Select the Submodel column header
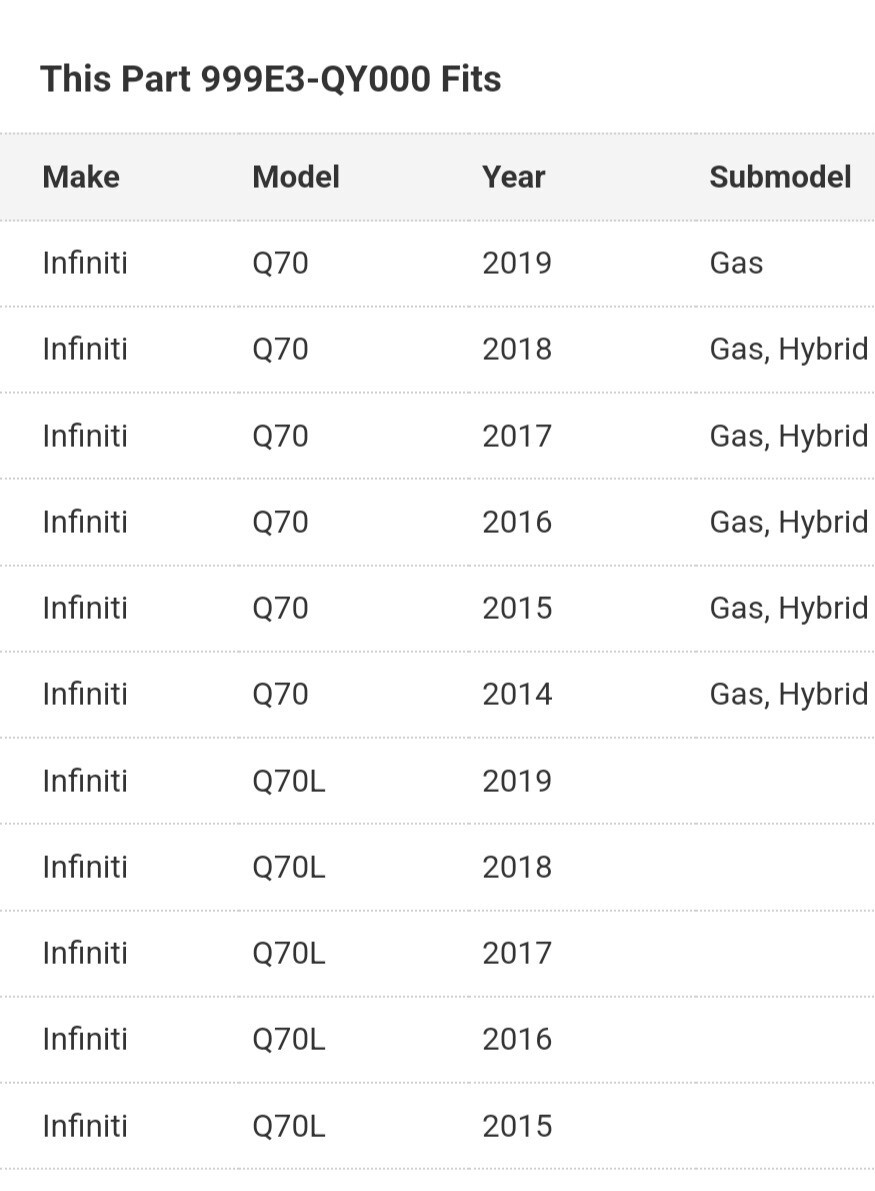The height and width of the screenshot is (1191, 875). 780,177
